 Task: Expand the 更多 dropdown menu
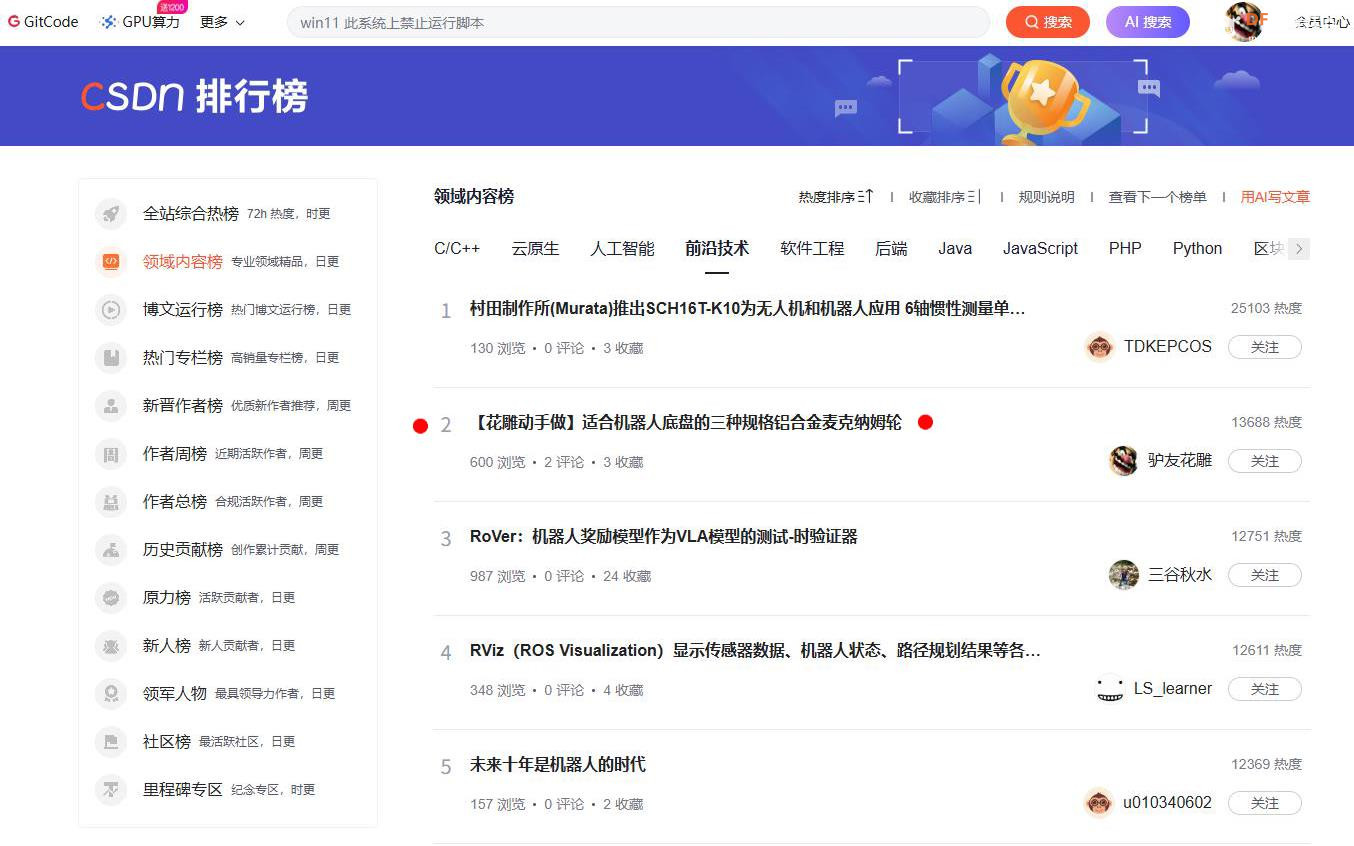click(x=222, y=20)
